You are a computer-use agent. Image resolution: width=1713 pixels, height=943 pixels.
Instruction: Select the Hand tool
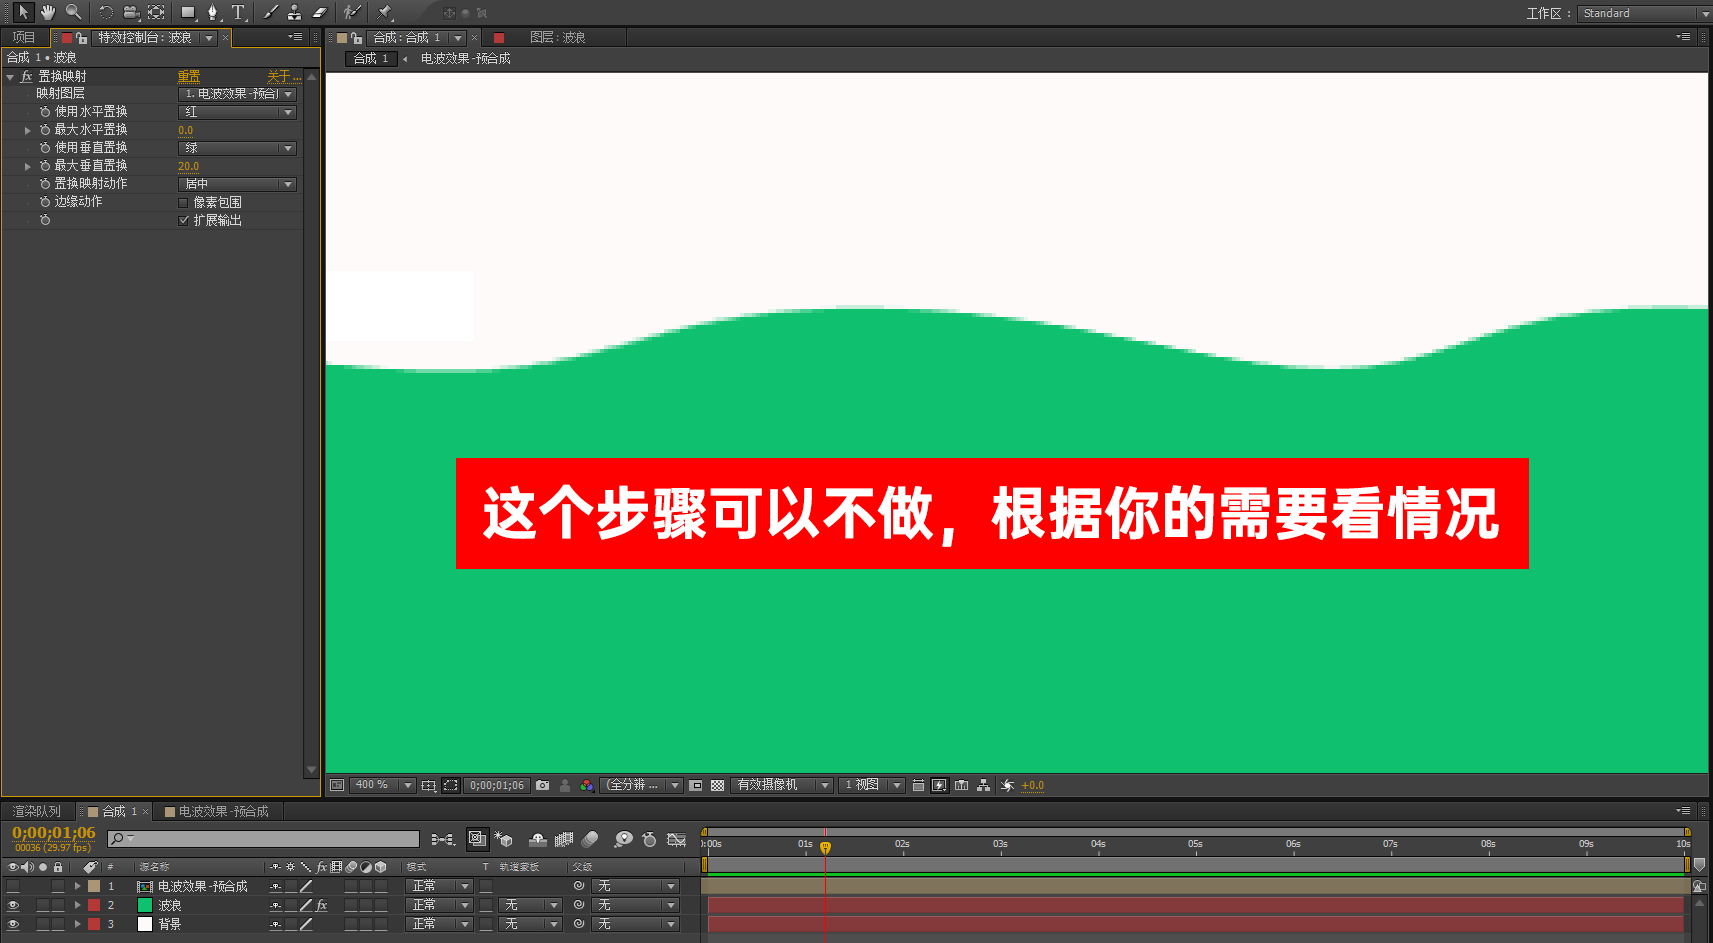[48, 12]
